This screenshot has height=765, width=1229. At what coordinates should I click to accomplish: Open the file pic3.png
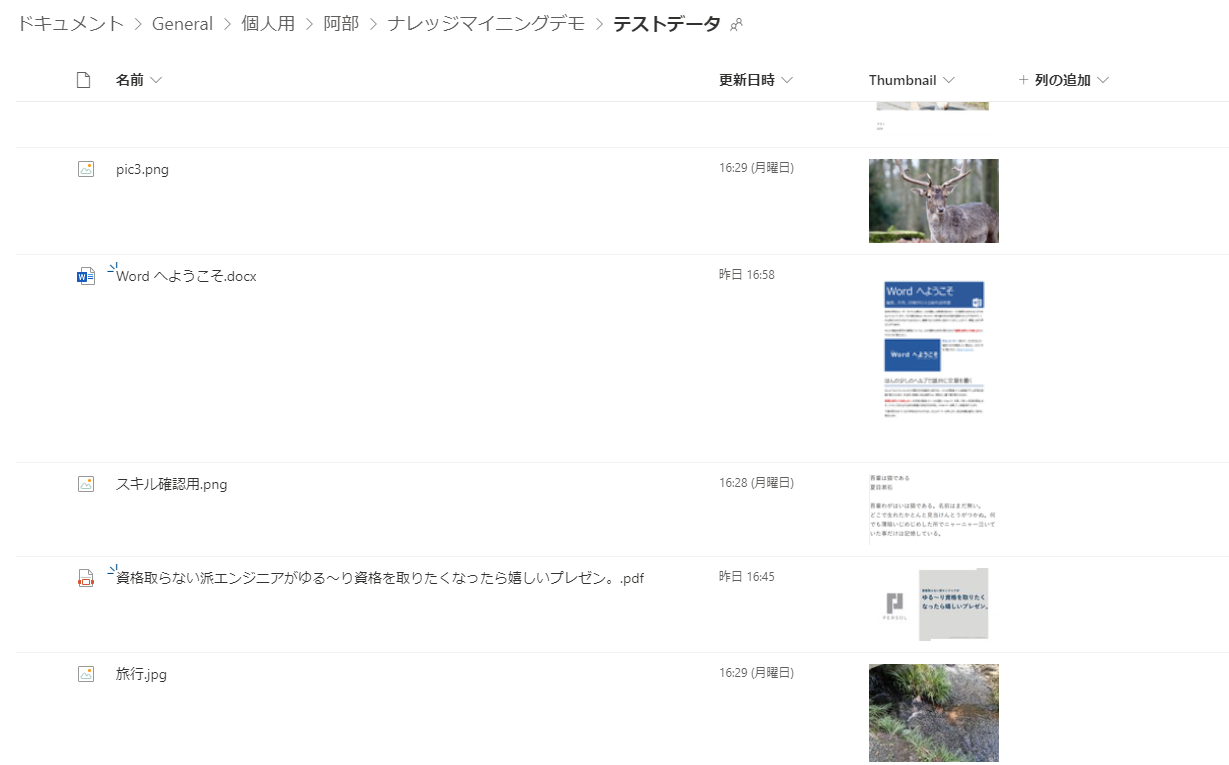coord(142,169)
